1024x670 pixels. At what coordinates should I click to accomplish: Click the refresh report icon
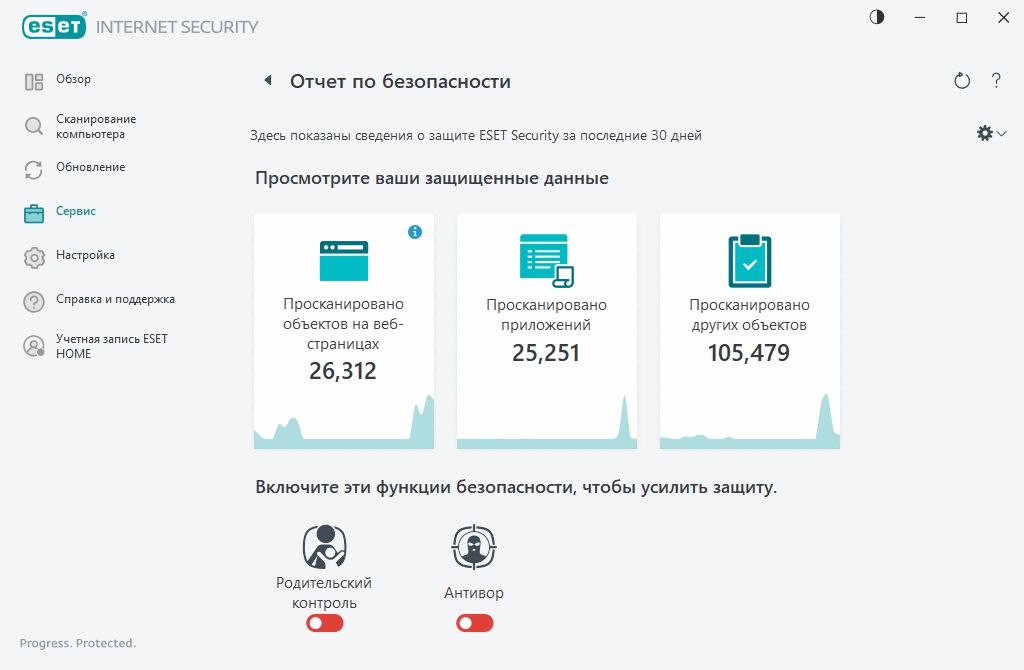[962, 81]
